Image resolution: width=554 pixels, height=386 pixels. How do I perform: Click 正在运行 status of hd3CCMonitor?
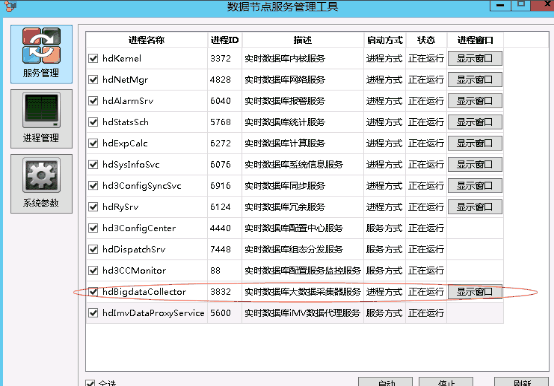[x=426, y=270]
